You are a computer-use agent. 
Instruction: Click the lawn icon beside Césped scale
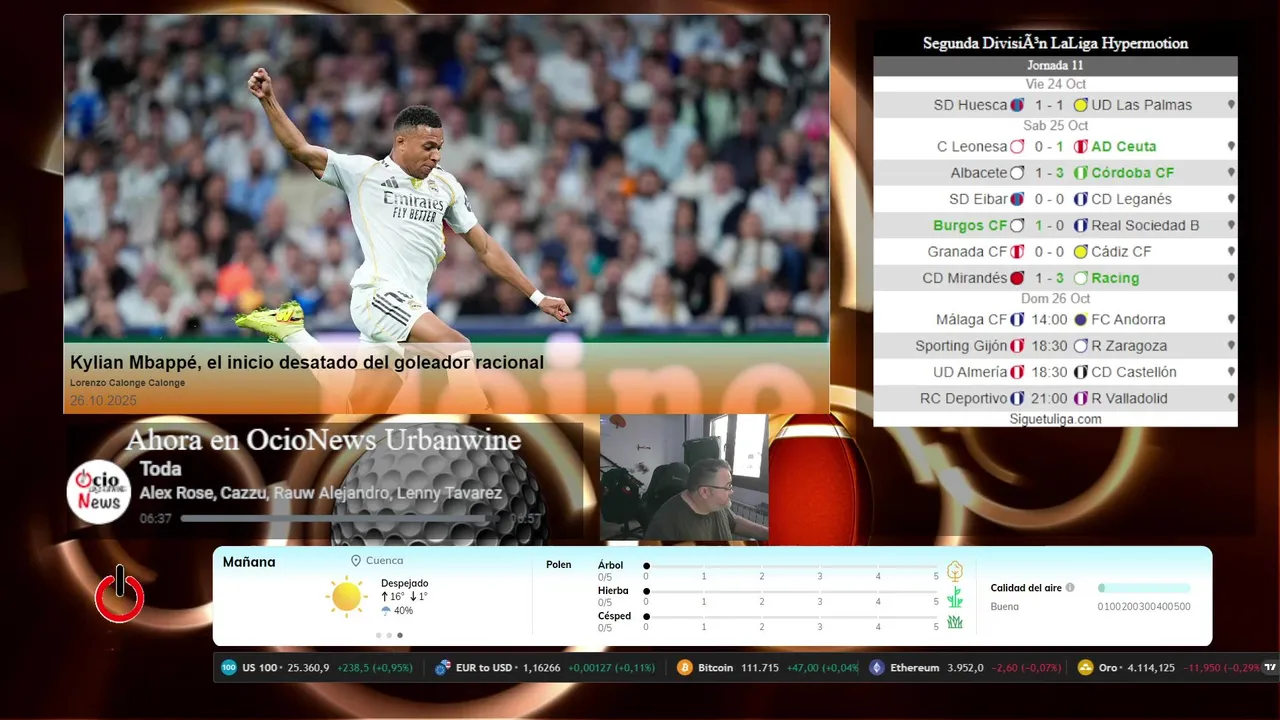(955, 622)
